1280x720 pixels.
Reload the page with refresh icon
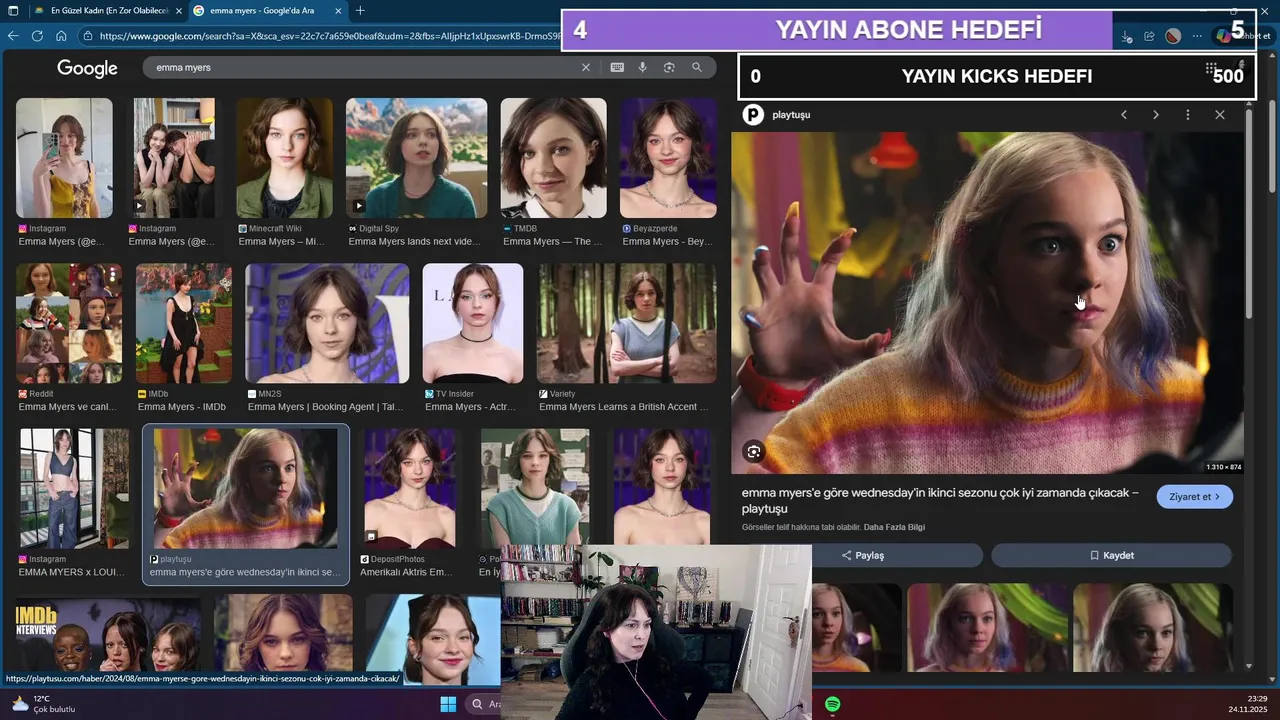coord(37,36)
